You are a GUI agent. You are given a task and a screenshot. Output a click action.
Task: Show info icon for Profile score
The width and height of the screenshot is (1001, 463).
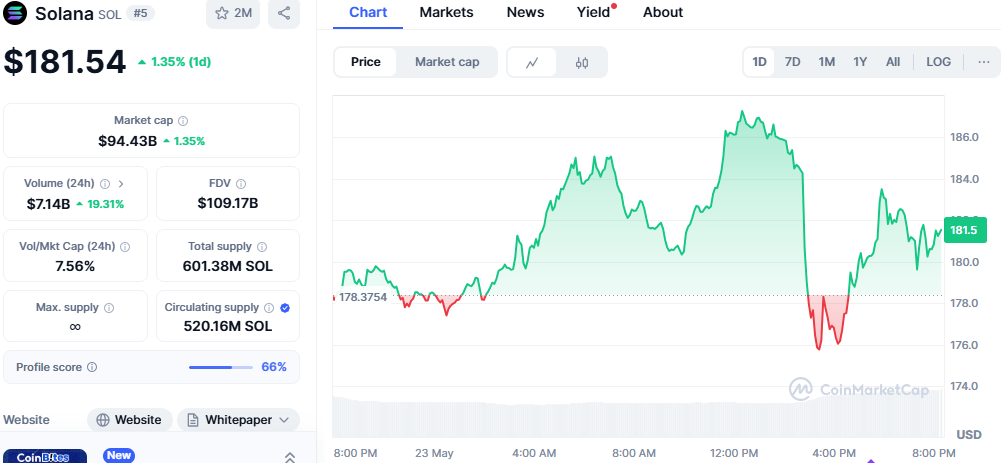[92, 367]
